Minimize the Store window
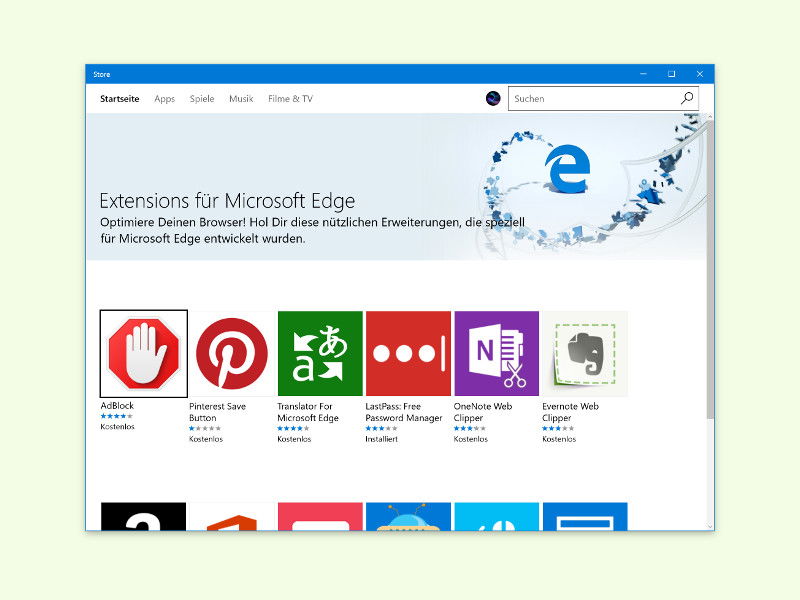The width and height of the screenshot is (800, 600). tap(643, 74)
